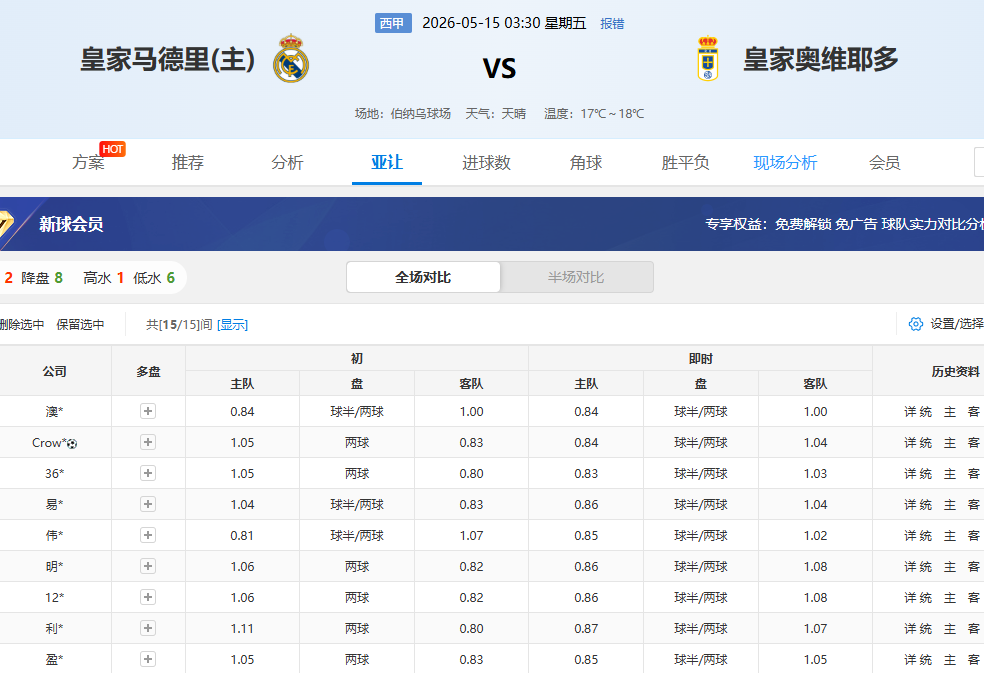Click the 明* company name
This screenshot has height=673, width=984.
[x=55, y=566]
